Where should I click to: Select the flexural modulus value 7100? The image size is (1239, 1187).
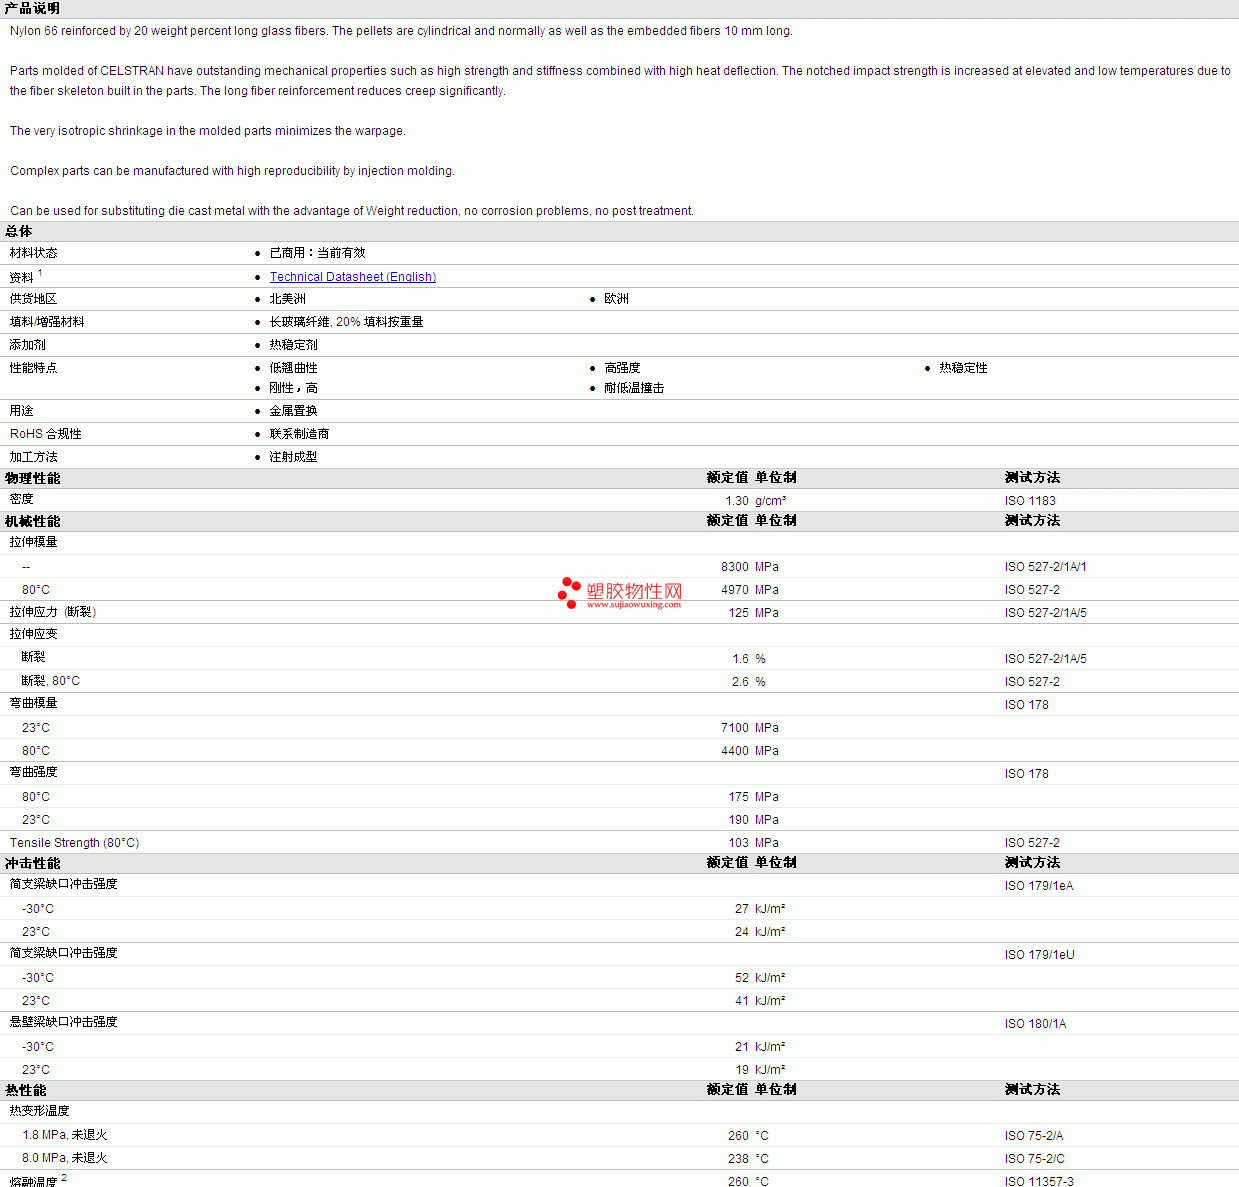[735, 728]
